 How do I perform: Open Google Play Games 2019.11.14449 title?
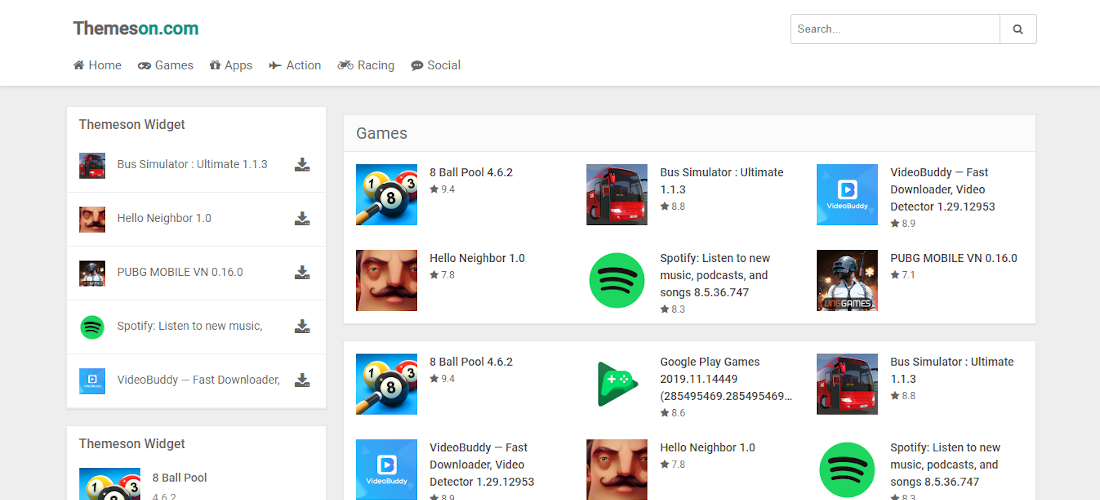tap(727, 379)
